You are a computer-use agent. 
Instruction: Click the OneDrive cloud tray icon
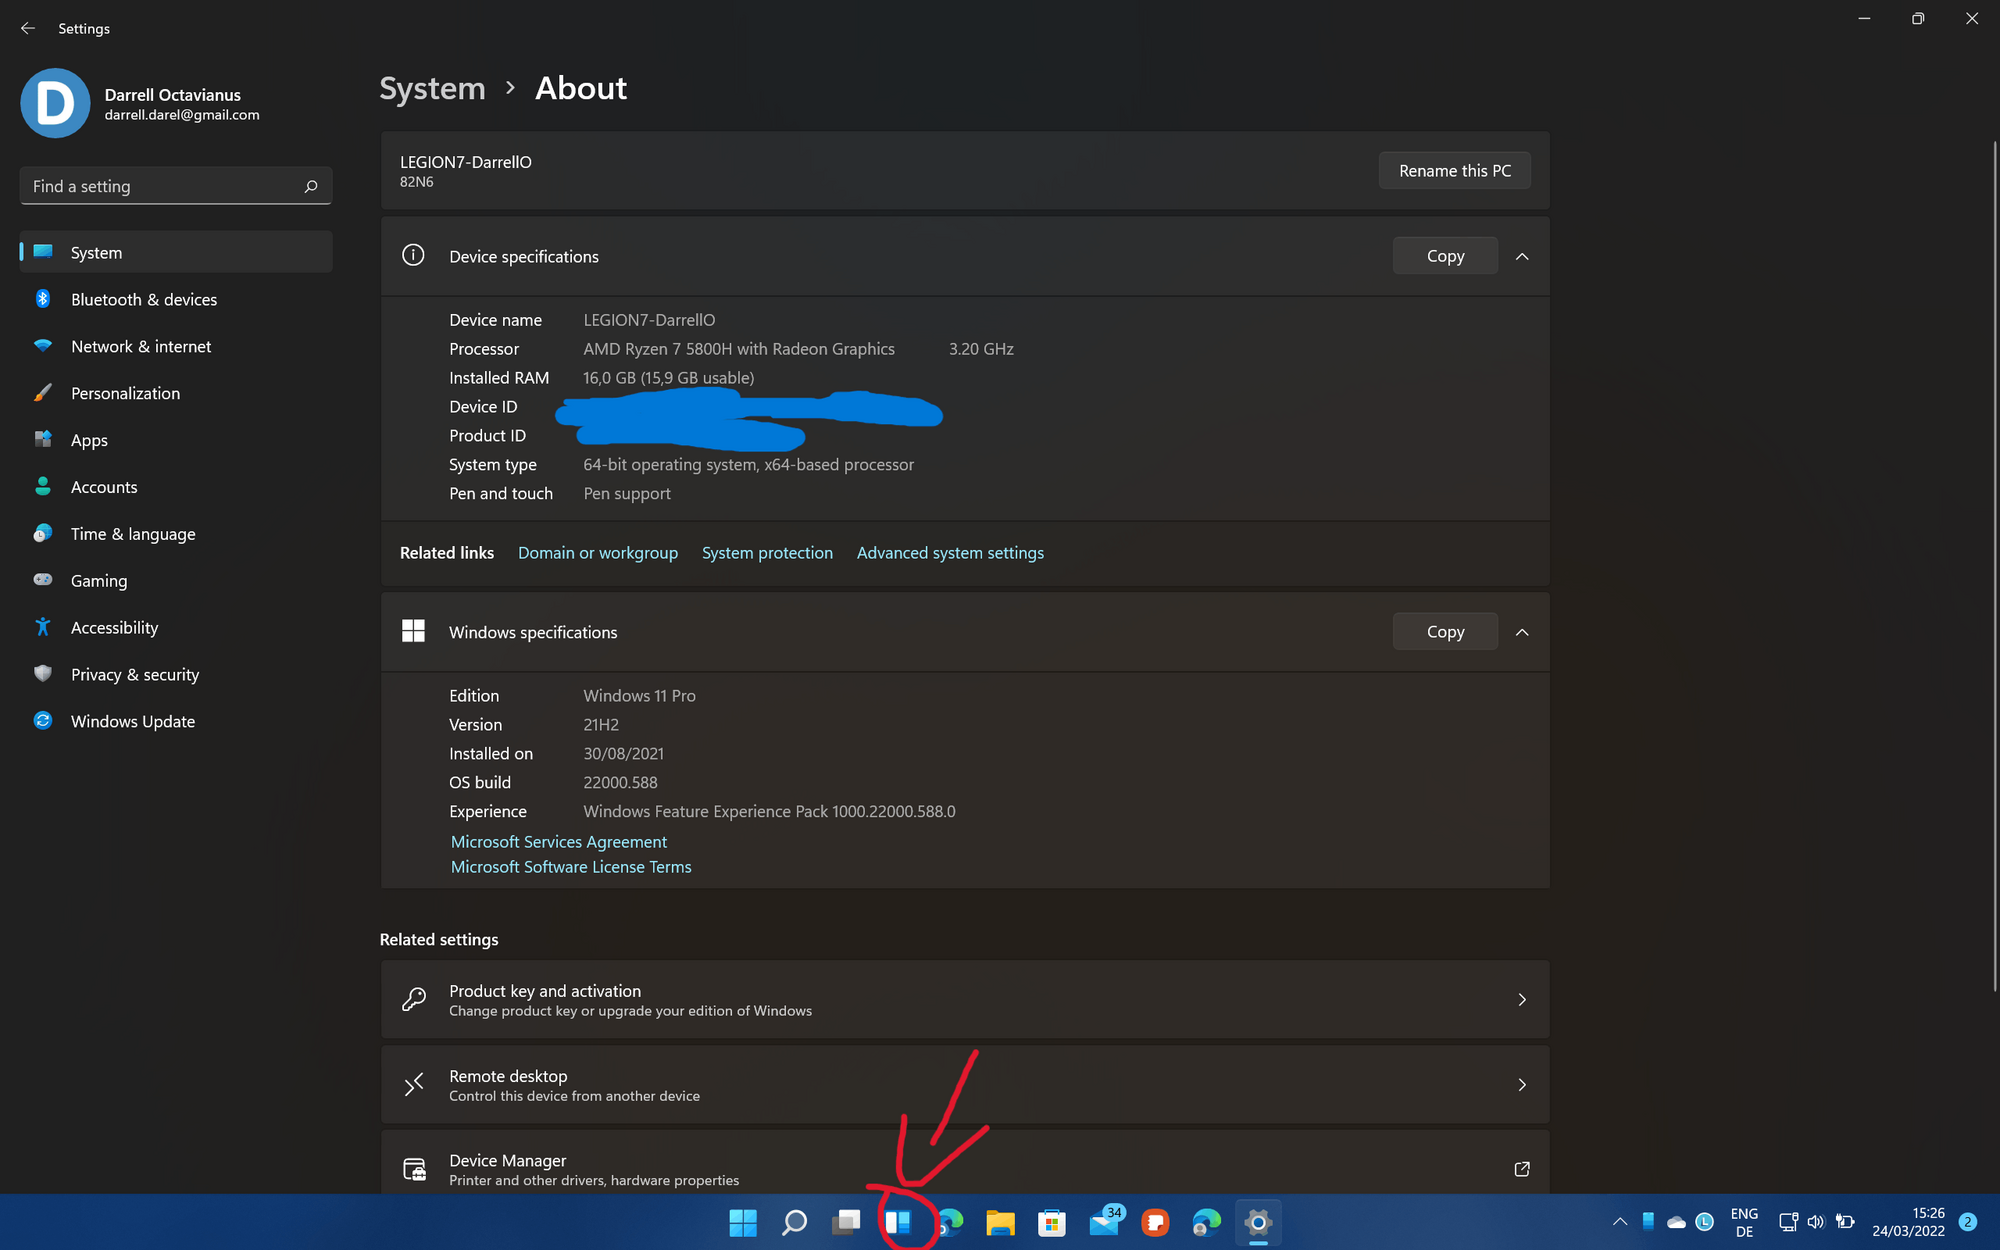click(x=1677, y=1222)
